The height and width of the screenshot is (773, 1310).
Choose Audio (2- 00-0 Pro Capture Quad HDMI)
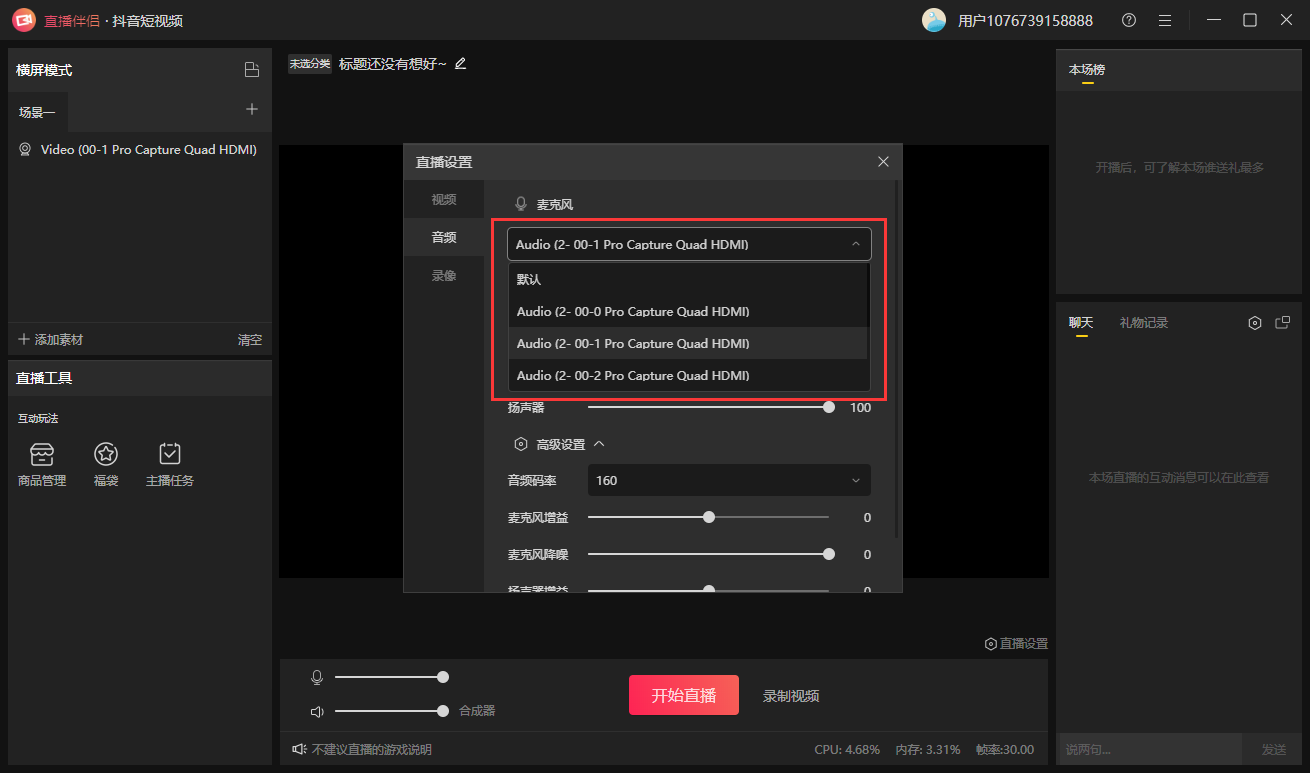point(689,312)
